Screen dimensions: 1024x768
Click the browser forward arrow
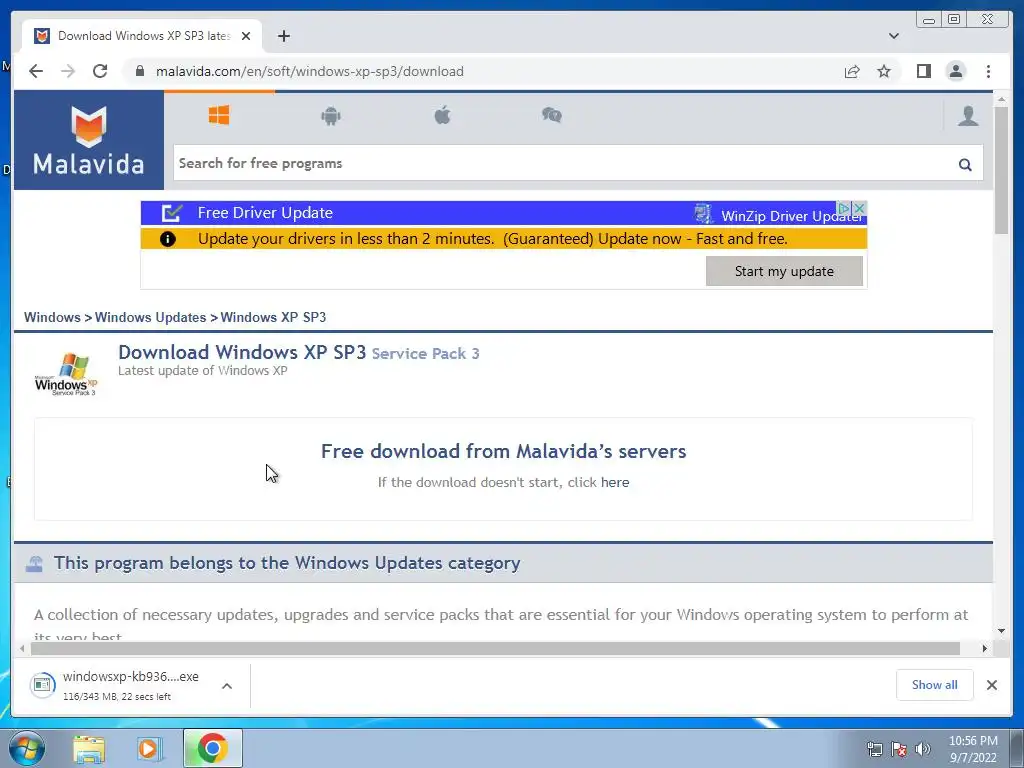coord(68,71)
